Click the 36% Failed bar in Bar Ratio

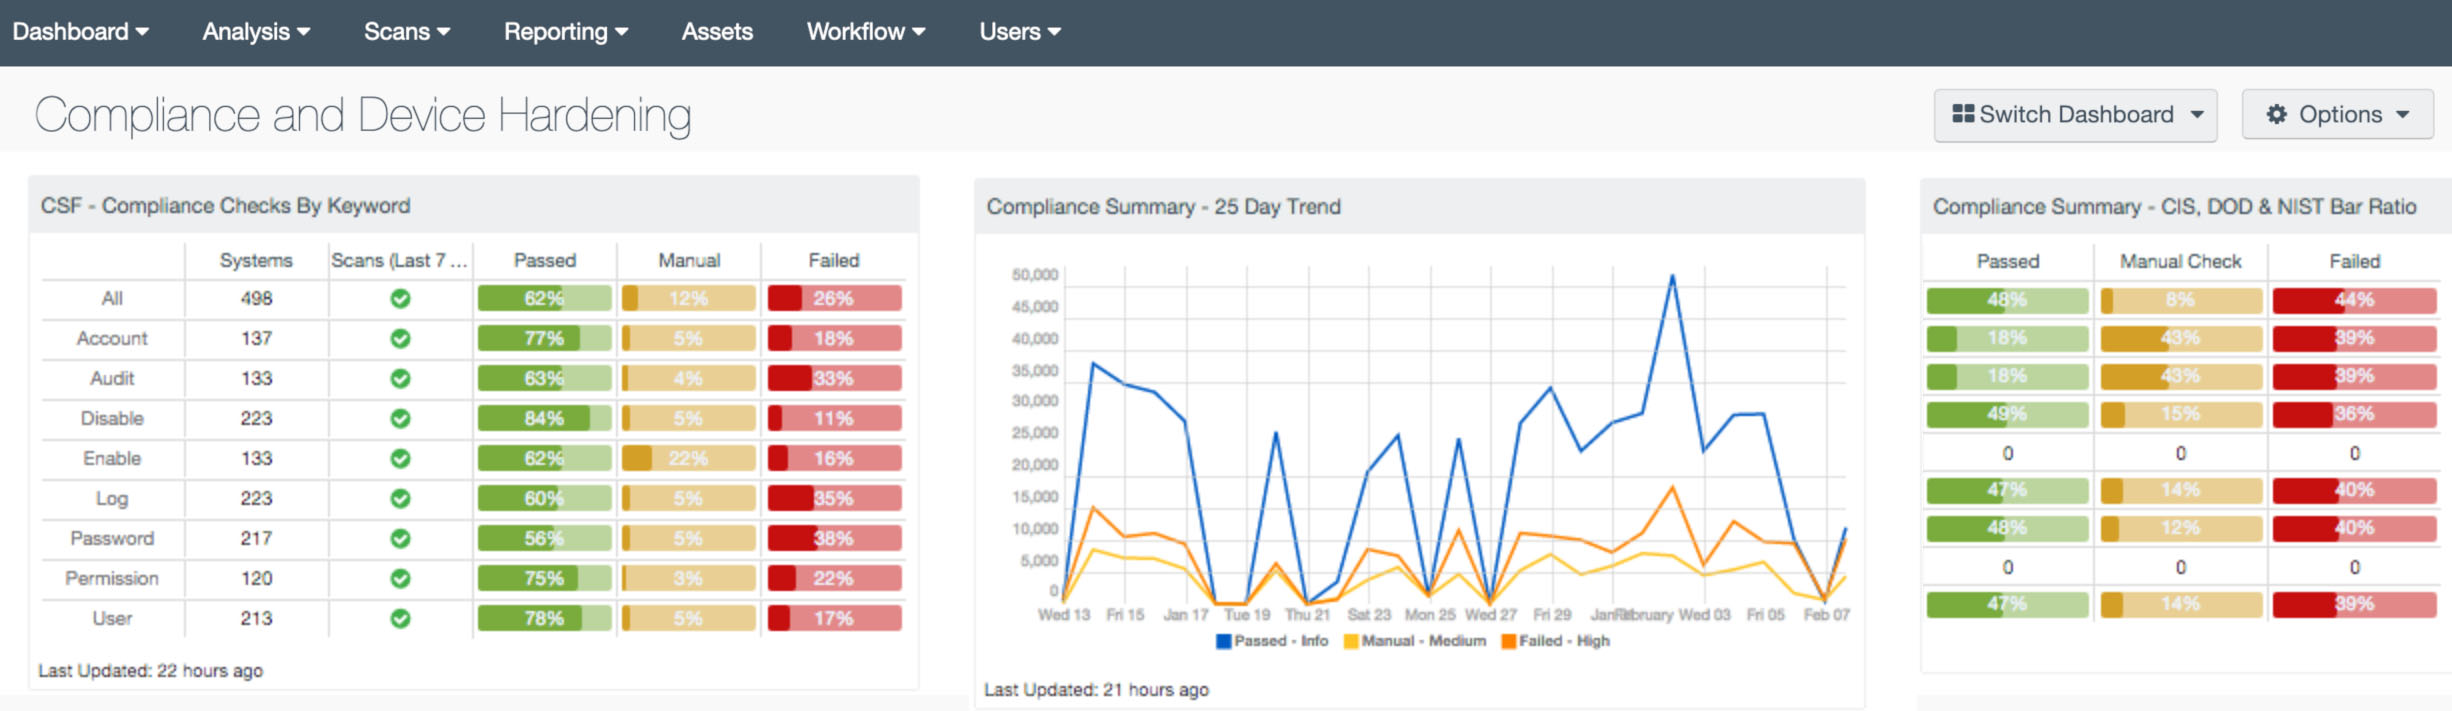pos(2354,414)
